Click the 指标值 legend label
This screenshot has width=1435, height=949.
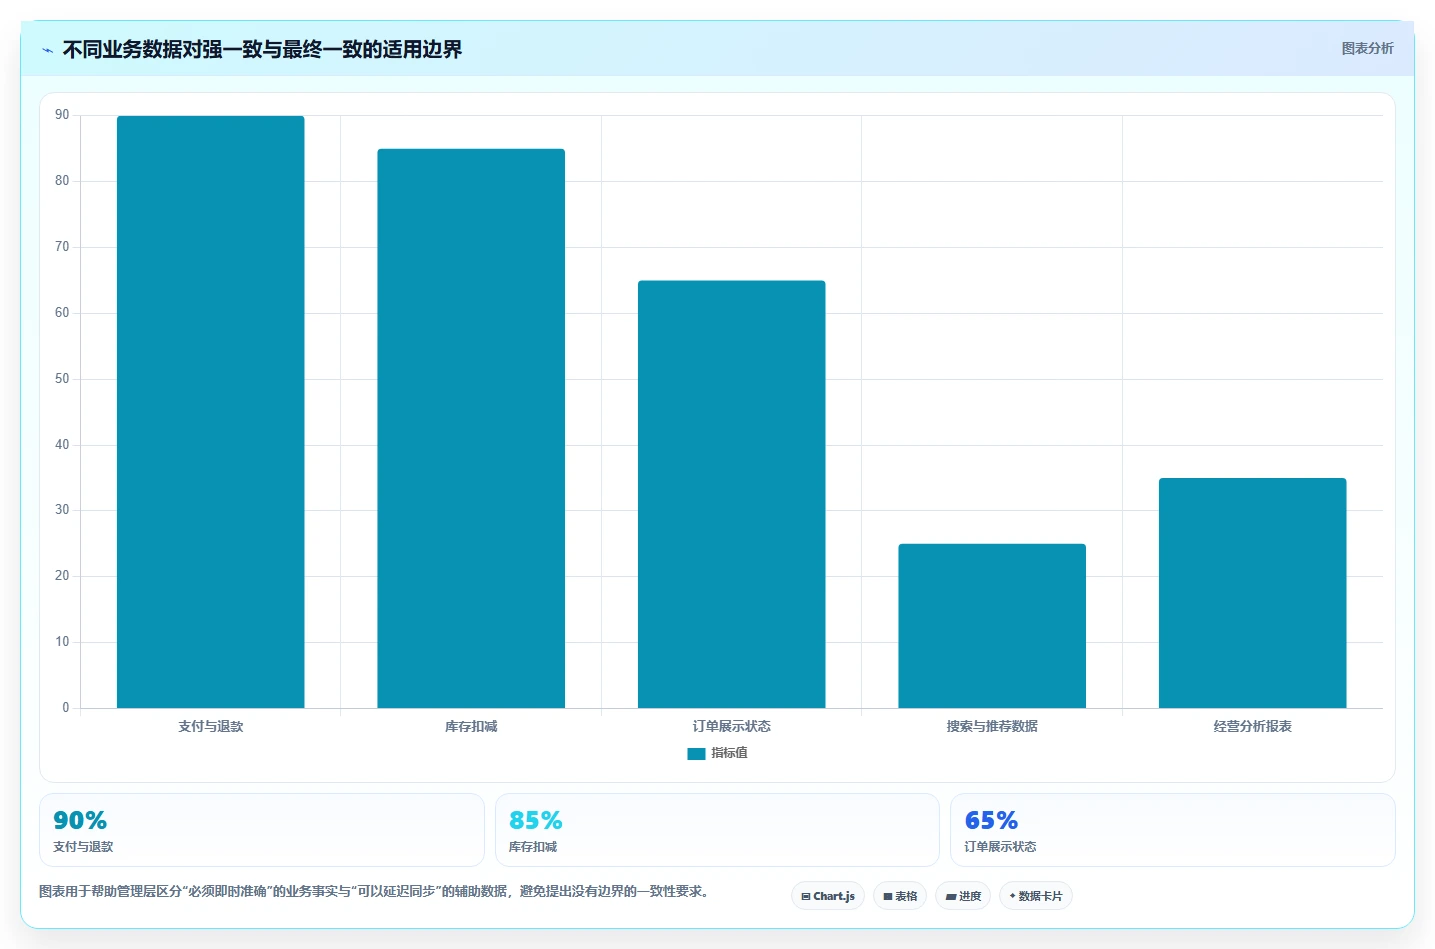click(x=729, y=753)
